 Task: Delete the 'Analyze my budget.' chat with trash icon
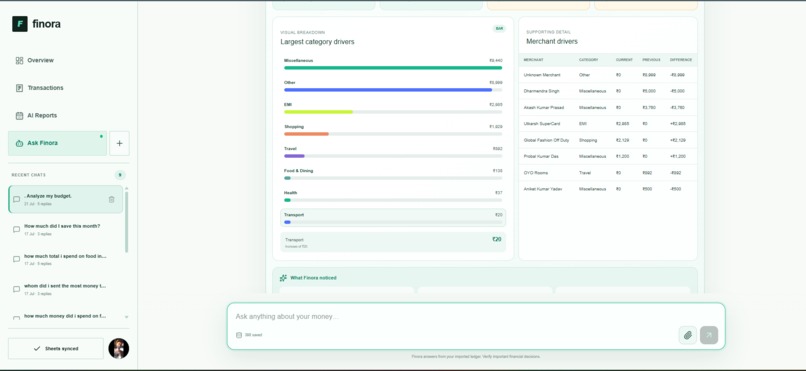click(112, 199)
